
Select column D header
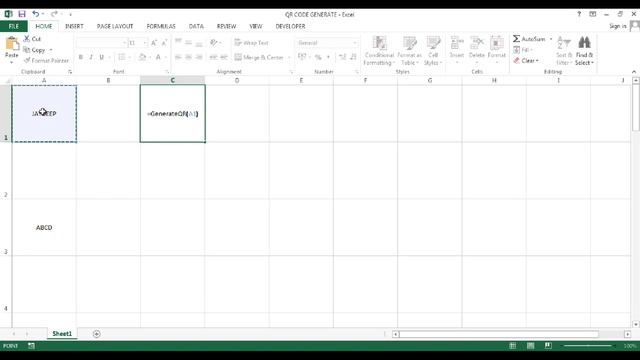(x=237, y=80)
